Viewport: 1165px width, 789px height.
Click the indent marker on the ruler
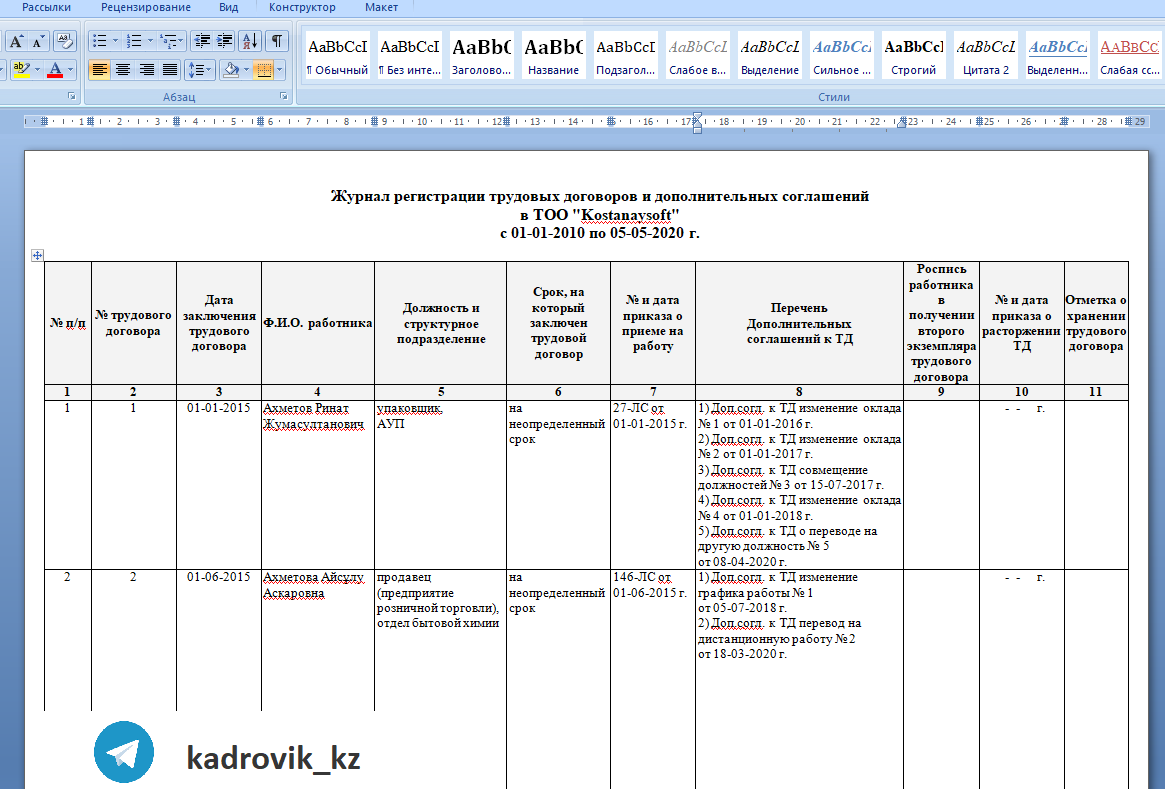tap(697, 122)
